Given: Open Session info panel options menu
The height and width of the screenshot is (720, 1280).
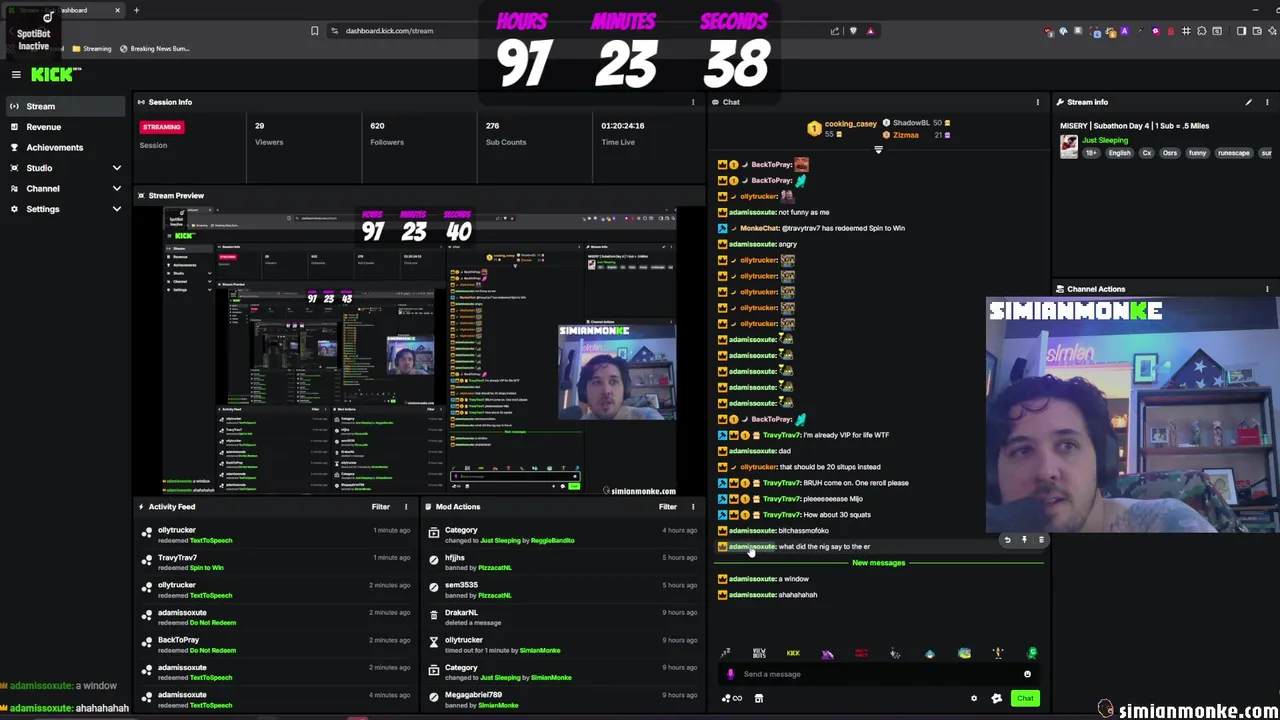Looking at the screenshot, I should pos(693,102).
